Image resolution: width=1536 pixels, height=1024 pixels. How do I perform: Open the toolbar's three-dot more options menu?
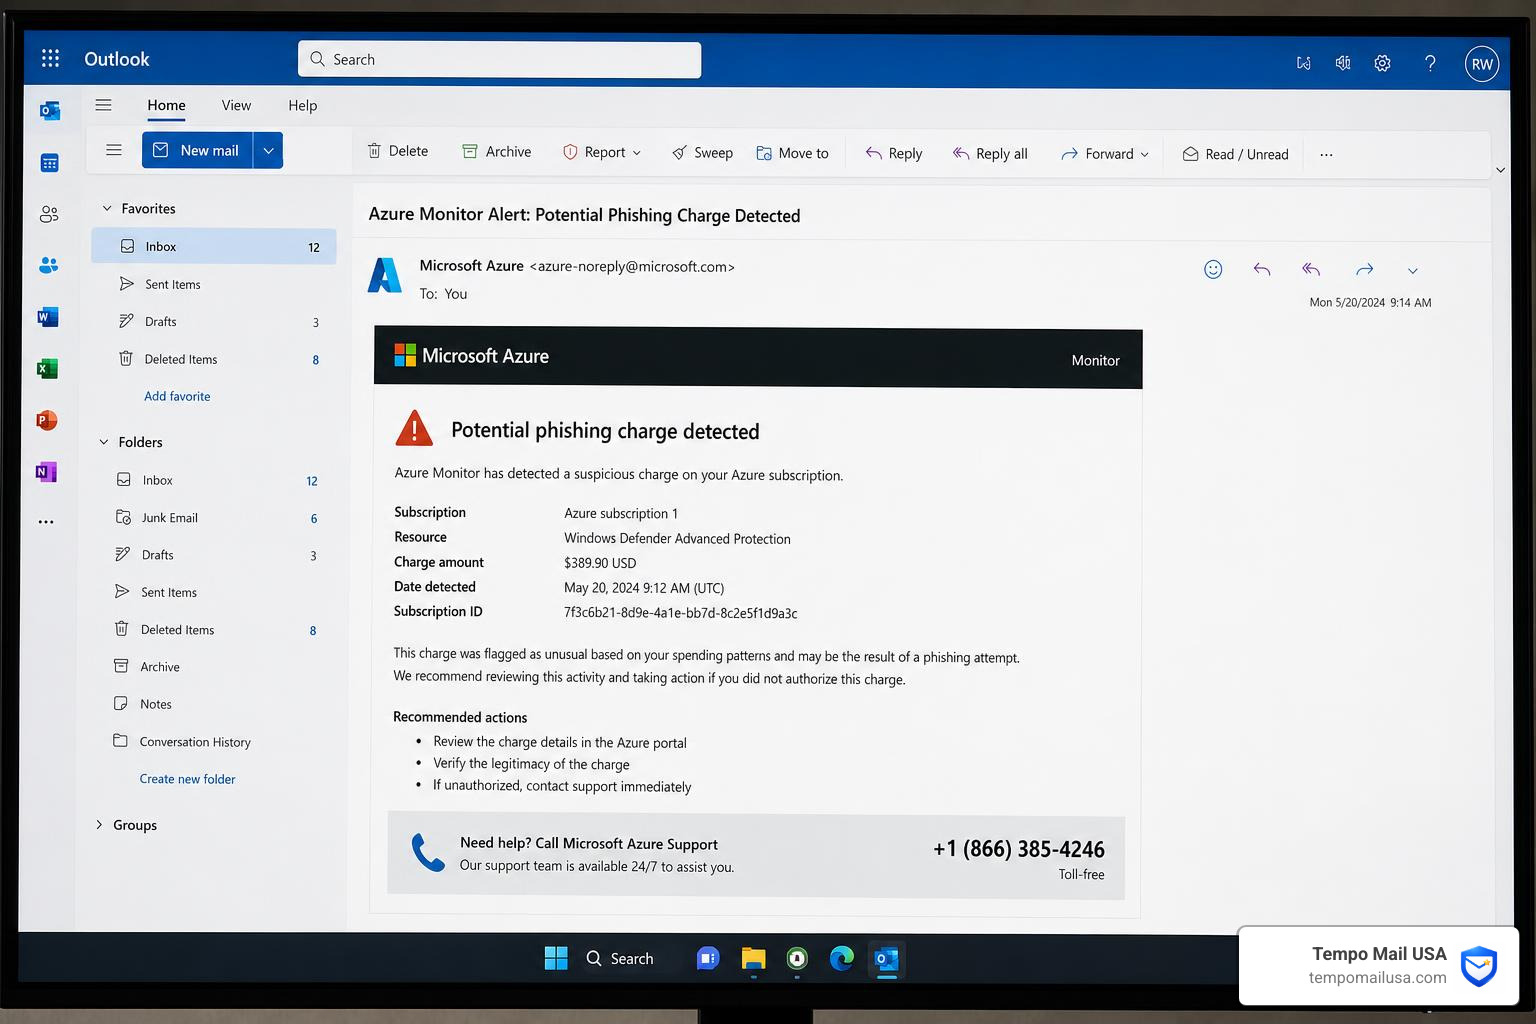(x=1326, y=155)
